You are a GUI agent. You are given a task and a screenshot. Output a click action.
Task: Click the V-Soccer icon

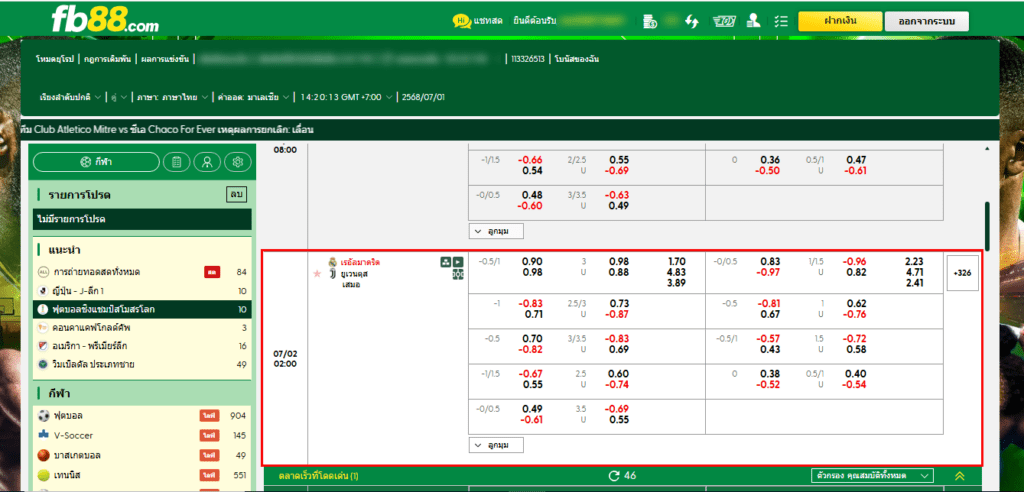[44, 435]
